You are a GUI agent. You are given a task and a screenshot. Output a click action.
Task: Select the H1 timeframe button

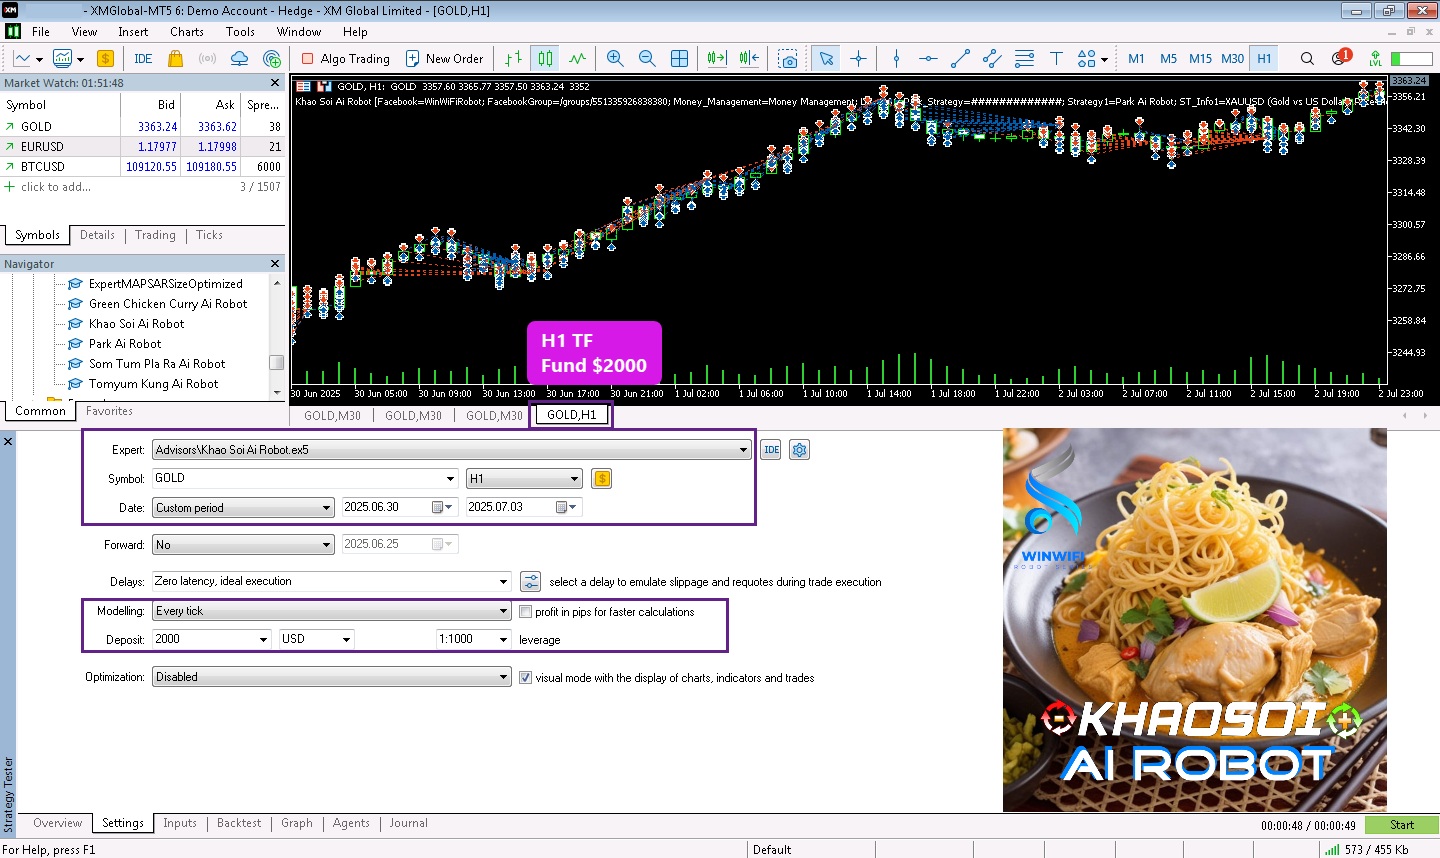pos(1264,58)
